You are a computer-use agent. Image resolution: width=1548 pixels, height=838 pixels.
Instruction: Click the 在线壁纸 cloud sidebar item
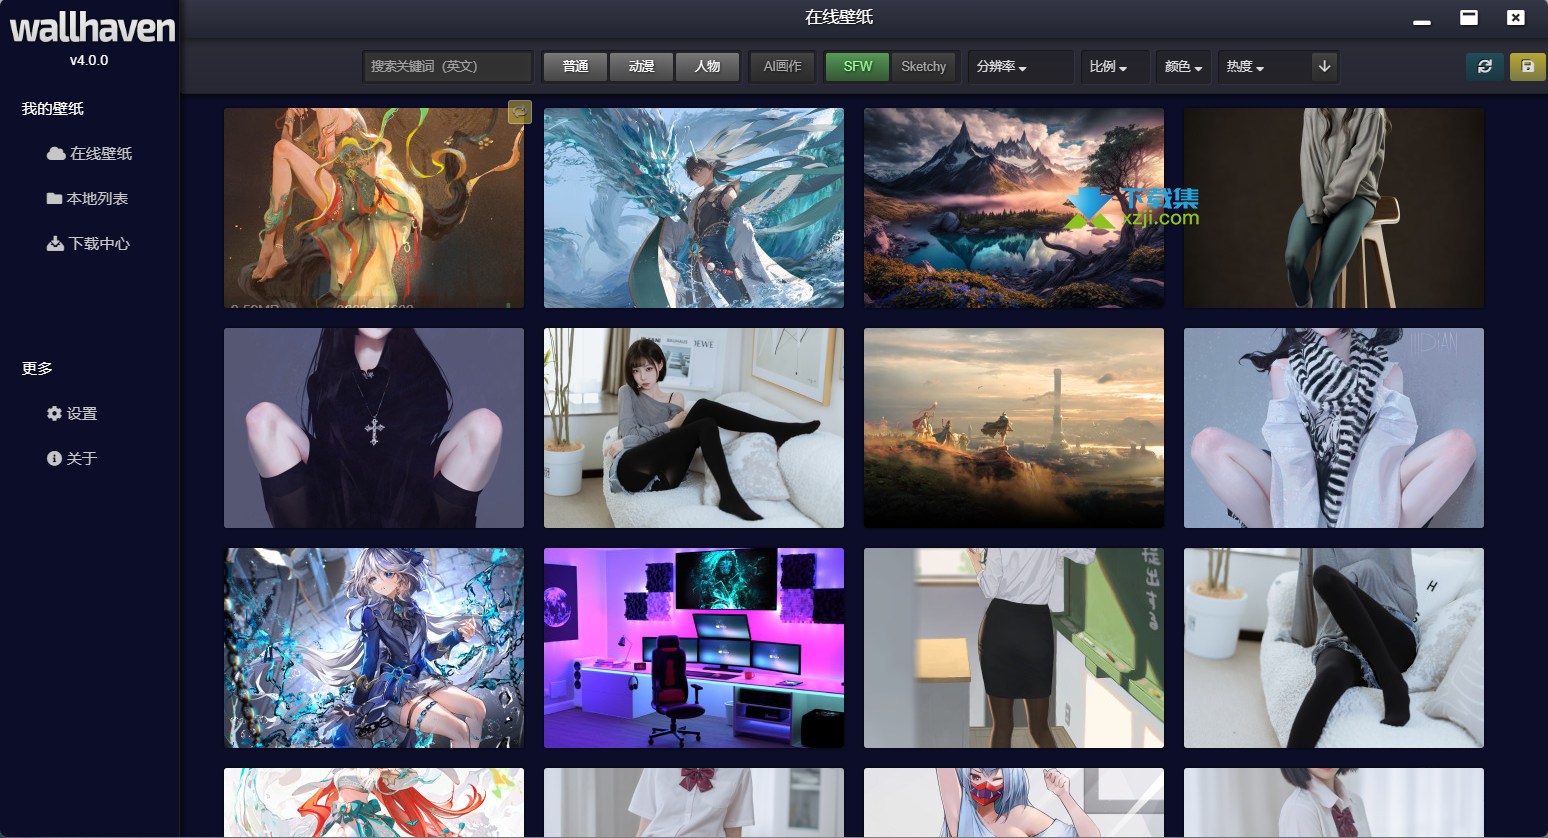89,153
